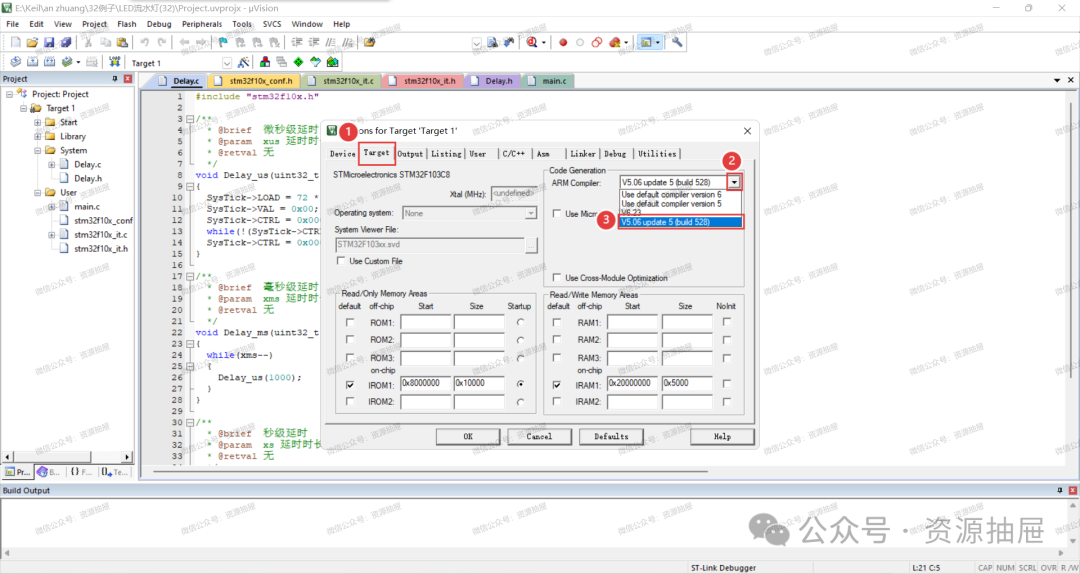1080x574 pixels.
Task: Create a new file from toolbar
Action: 16,42
